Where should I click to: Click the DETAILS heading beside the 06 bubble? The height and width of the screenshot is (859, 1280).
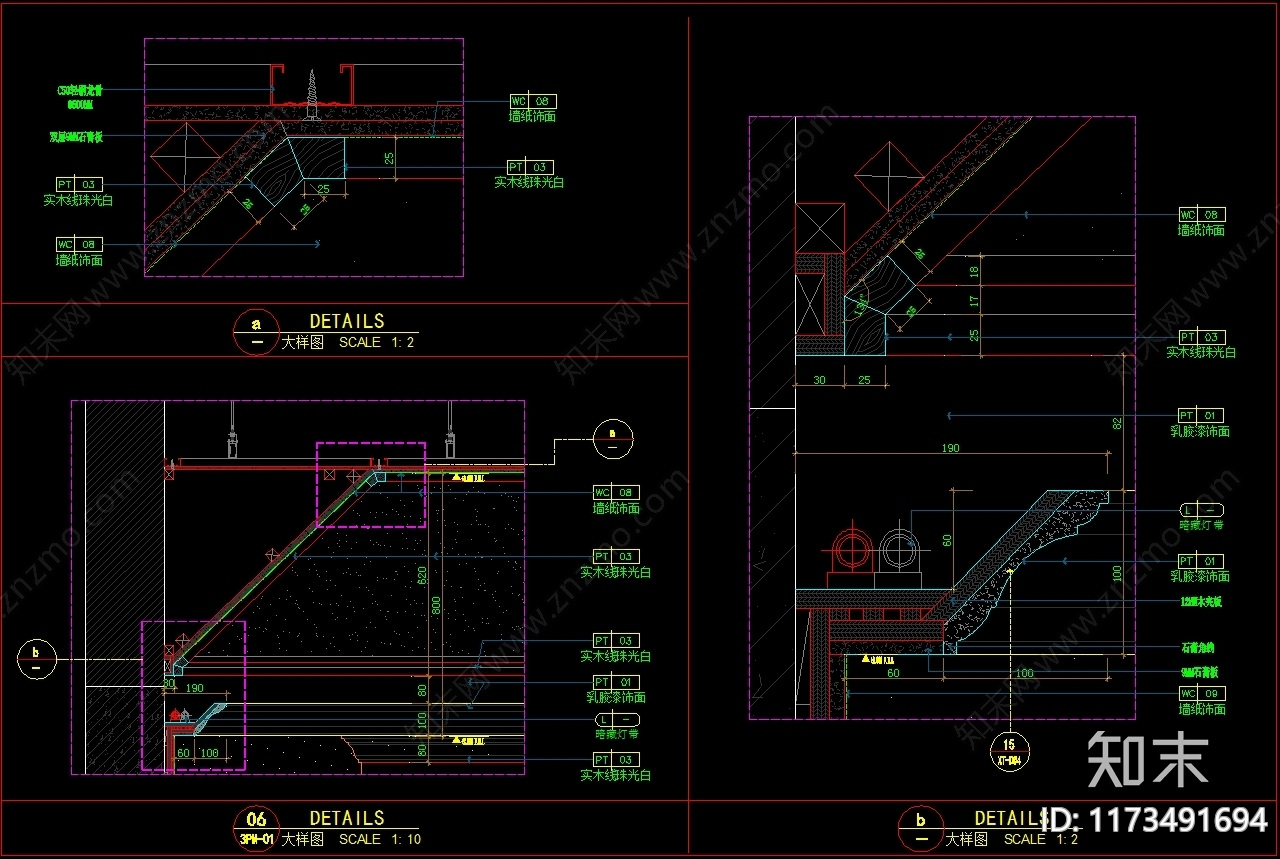[347, 818]
